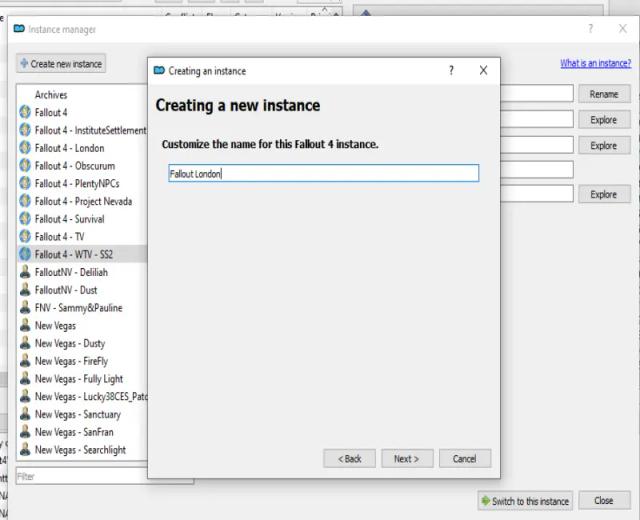
Task: Click the lowest Explore button on the right
Action: 604,194
